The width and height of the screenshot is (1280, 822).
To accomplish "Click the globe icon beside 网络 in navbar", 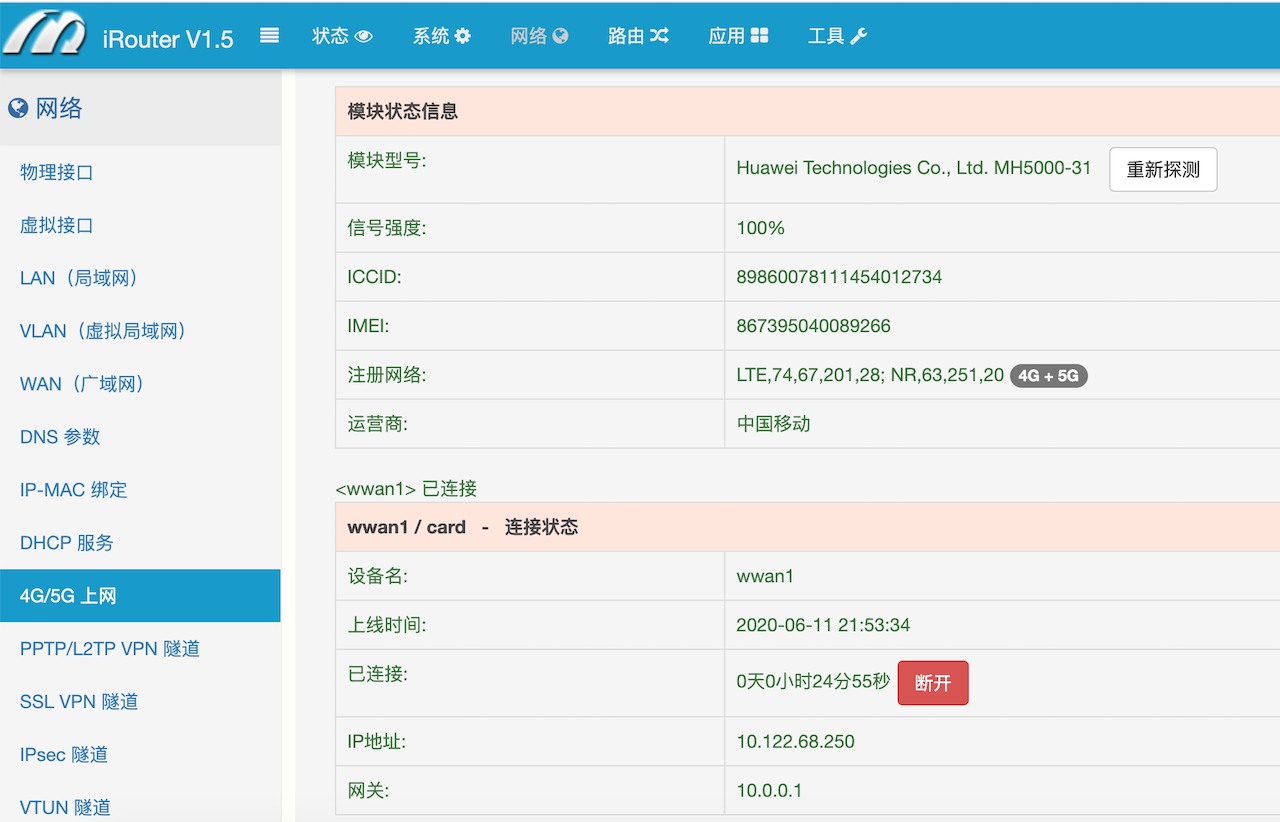I will pyautogui.click(x=560, y=37).
